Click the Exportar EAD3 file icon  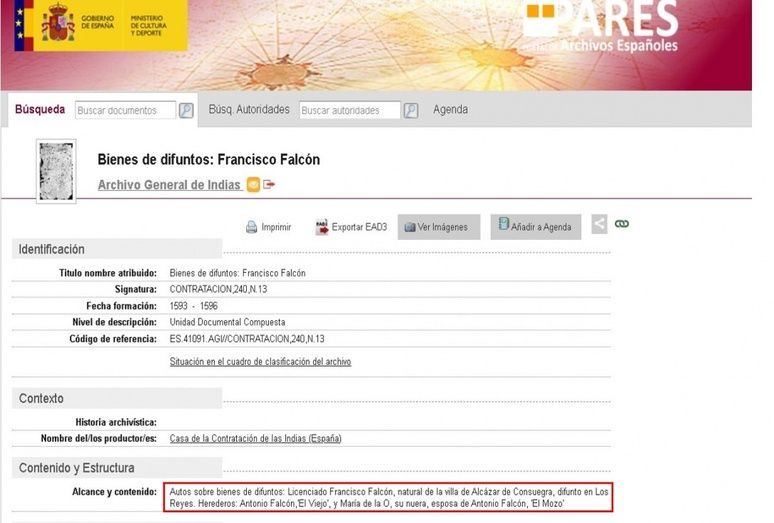pos(322,227)
